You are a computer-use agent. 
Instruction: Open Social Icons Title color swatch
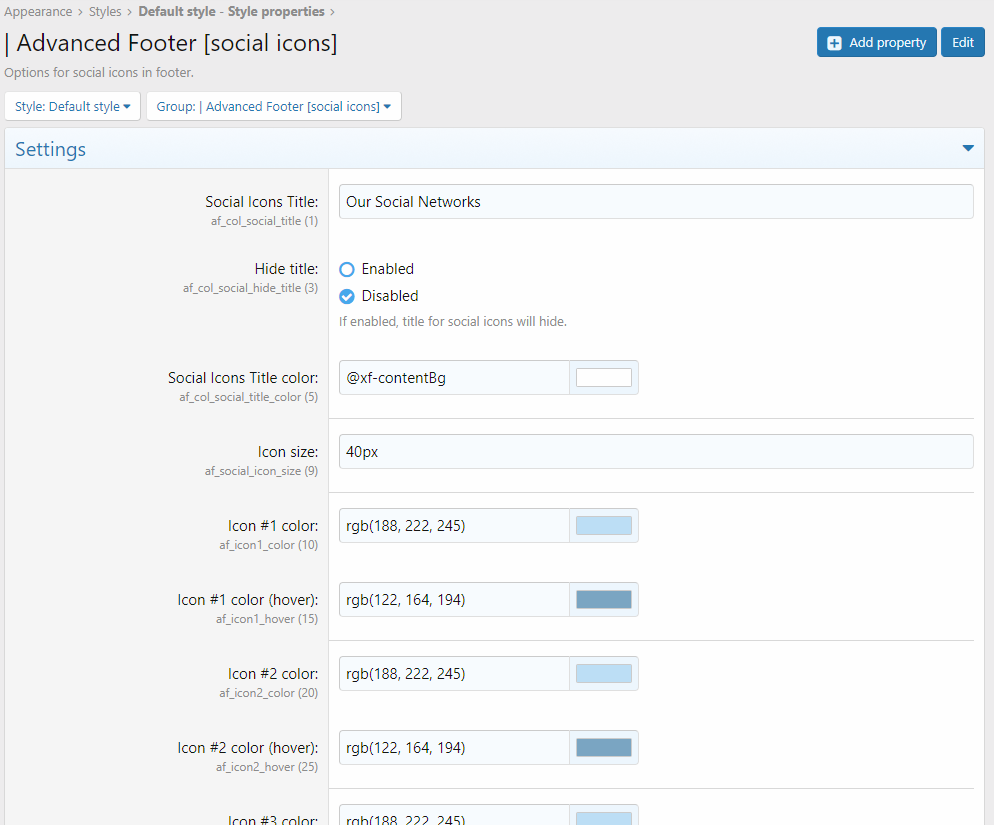603,378
